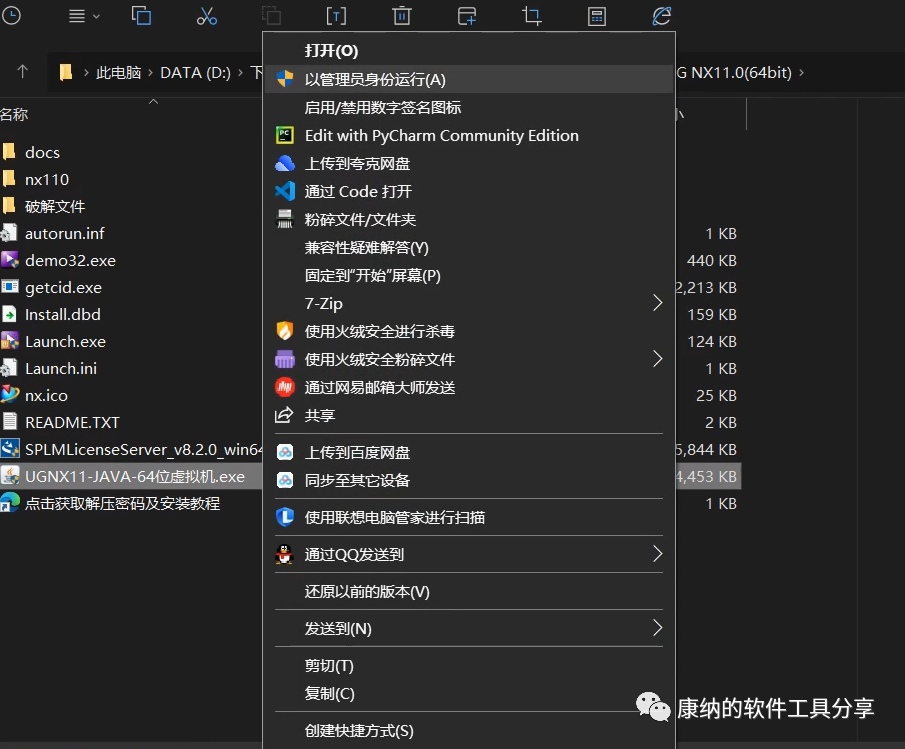This screenshot has width=905, height=749.
Task: Select 还原以前的版本(V)
Action: pos(469,591)
